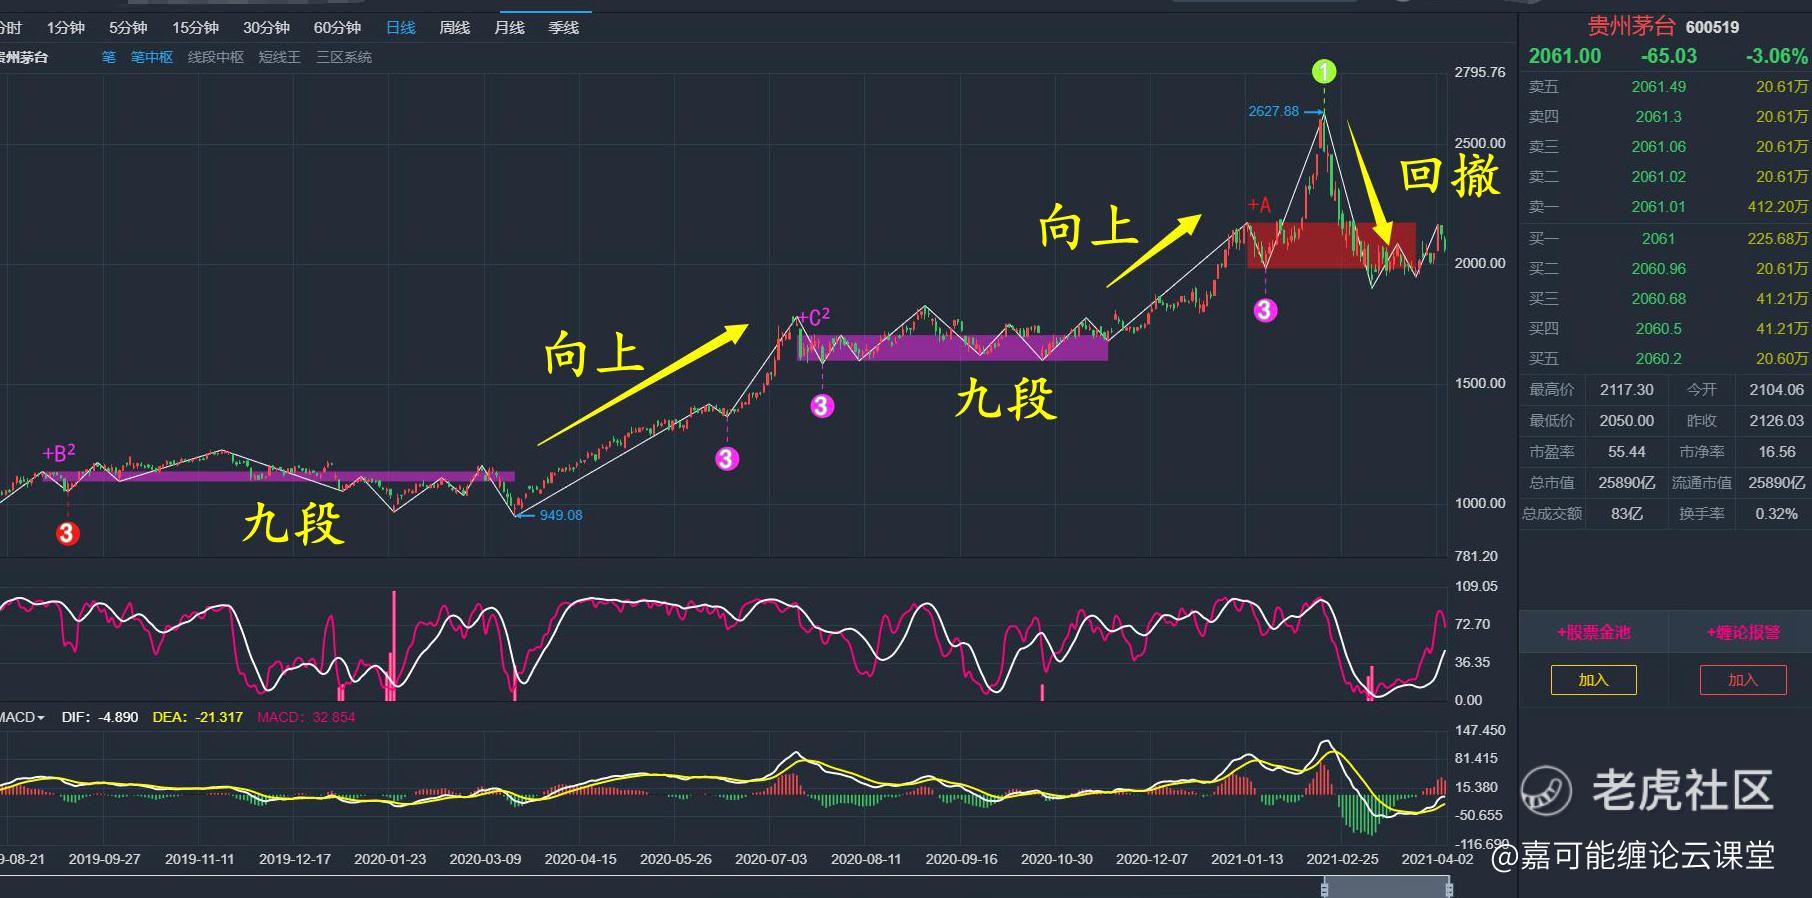Enable the 短线王 indicator
Screen dimensions: 1812x898
tap(280, 57)
